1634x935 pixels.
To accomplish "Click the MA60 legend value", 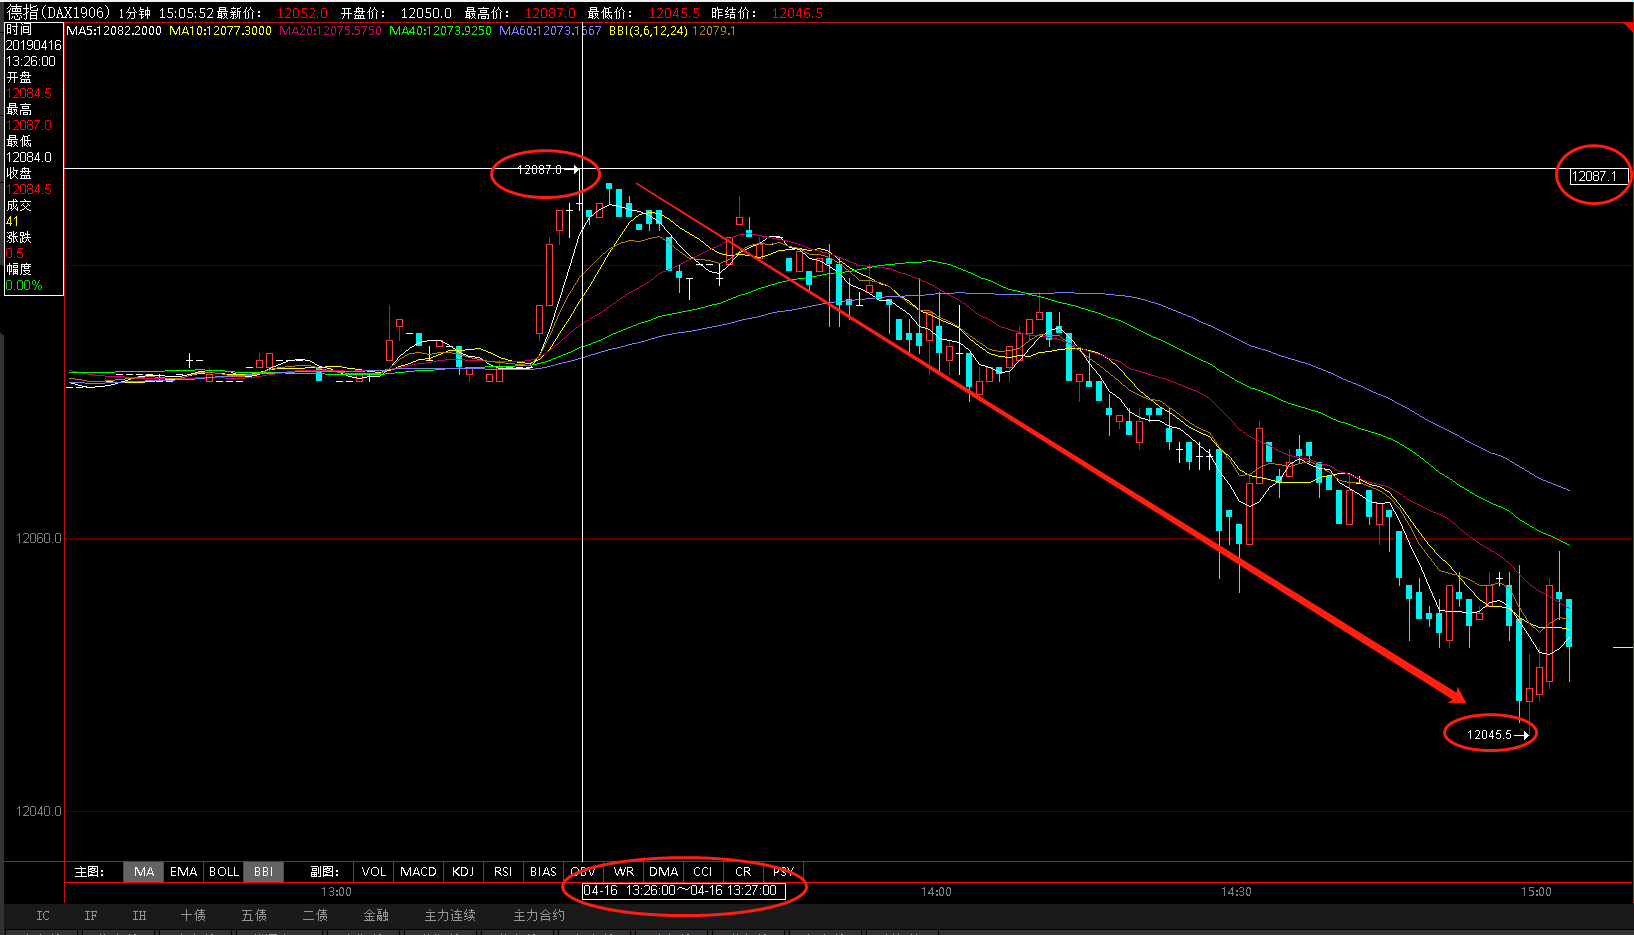I will pos(550,31).
